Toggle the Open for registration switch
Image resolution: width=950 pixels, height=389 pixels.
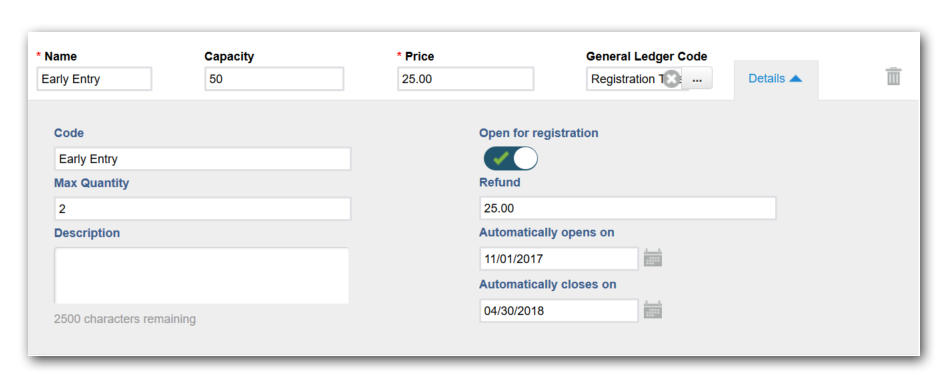(x=510, y=159)
